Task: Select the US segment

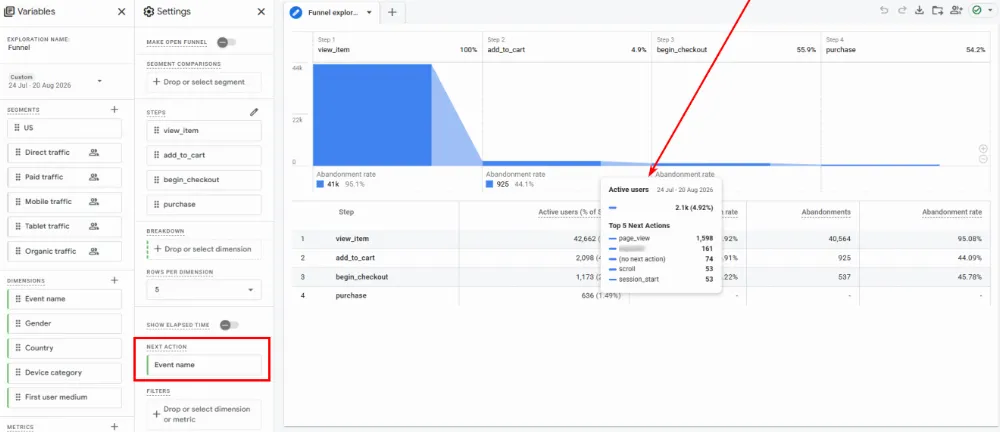Action: [64, 128]
